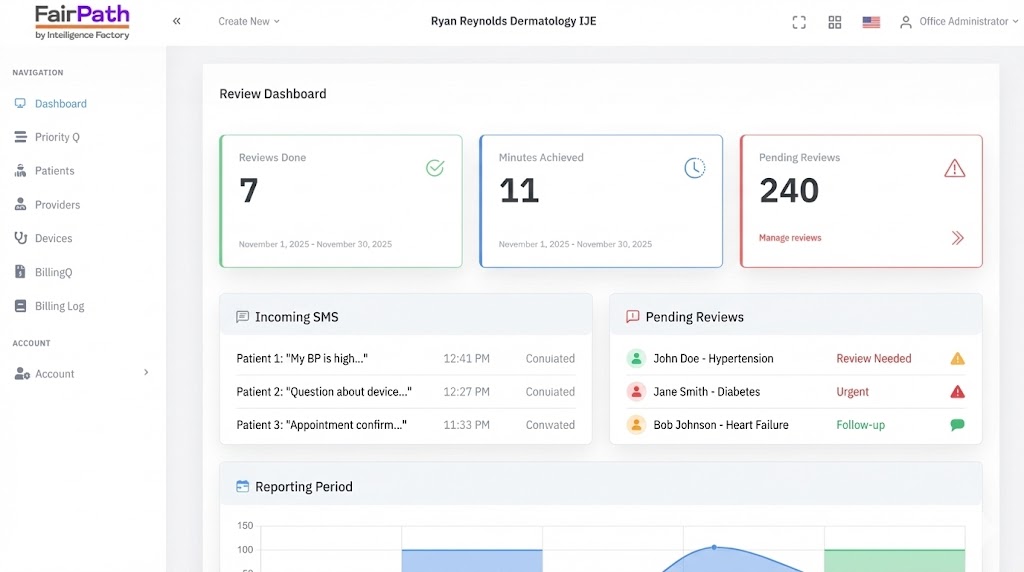Viewport: 1024px width, 572px height.
Task: Click the green bar in Reporting Period chart
Action: [x=894, y=560]
